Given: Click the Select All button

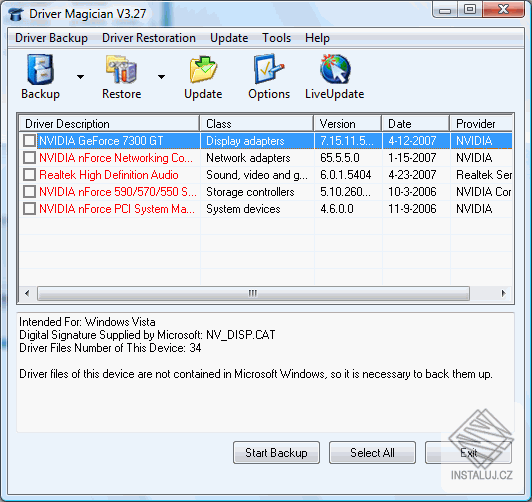Looking at the screenshot, I should tap(372, 452).
